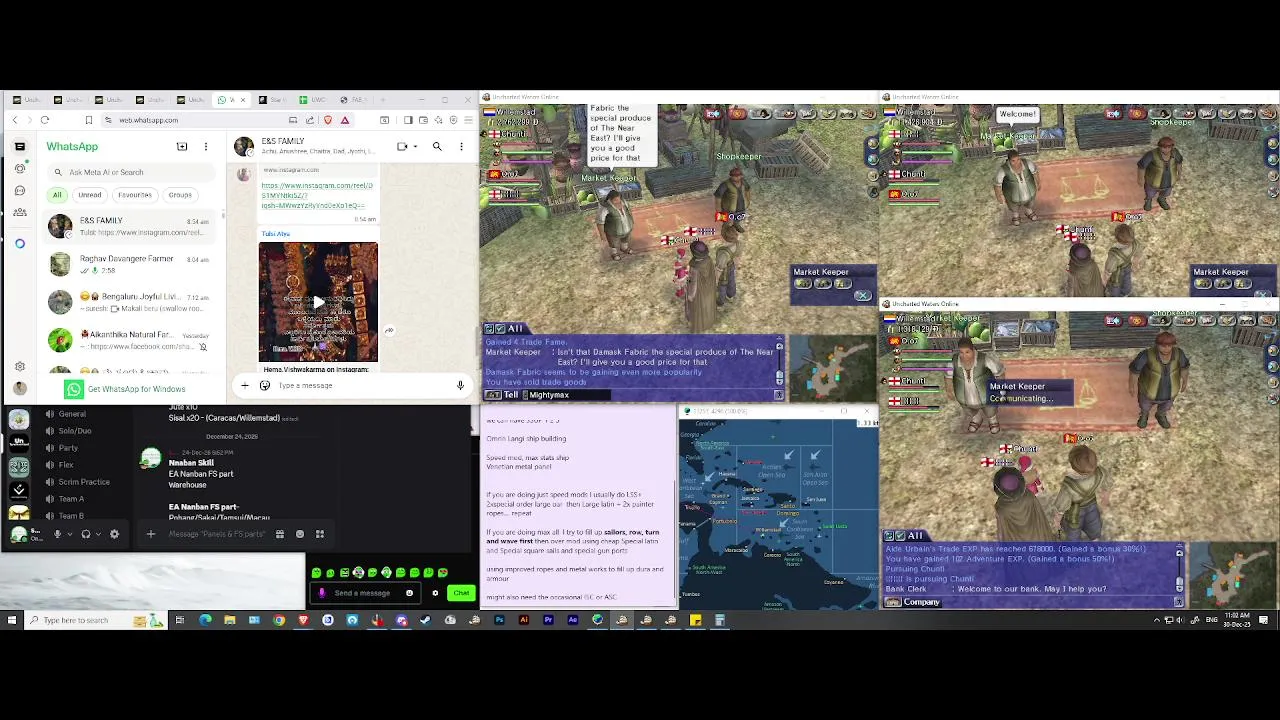The height and width of the screenshot is (720, 1280).
Task: Open Discord apps icon in message bar
Action: point(320,534)
